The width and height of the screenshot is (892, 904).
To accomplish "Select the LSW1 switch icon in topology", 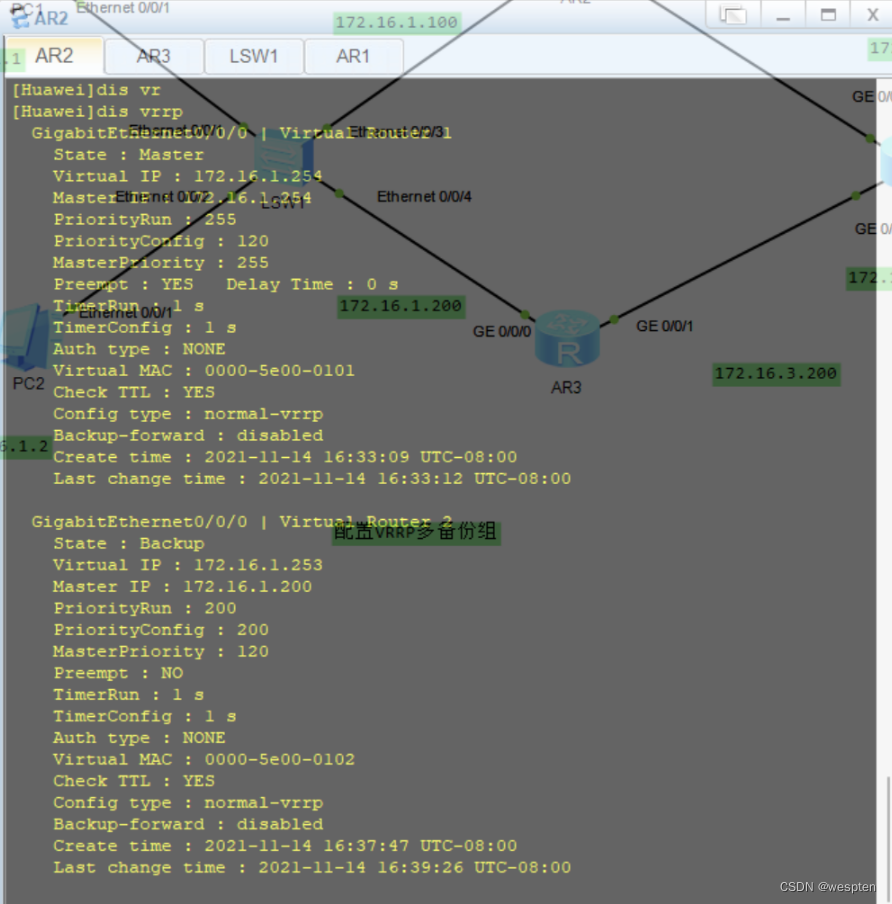I will 284,159.
